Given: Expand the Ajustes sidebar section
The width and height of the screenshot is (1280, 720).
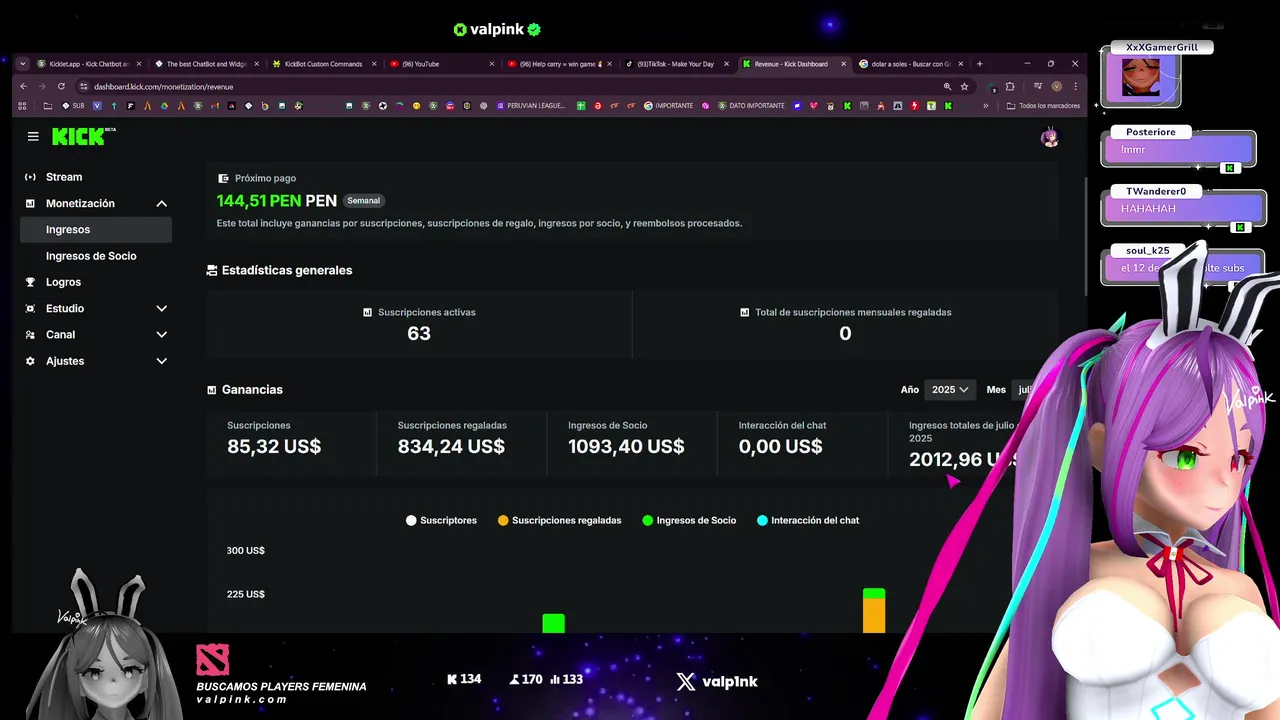Looking at the screenshot, I should 161,361.
